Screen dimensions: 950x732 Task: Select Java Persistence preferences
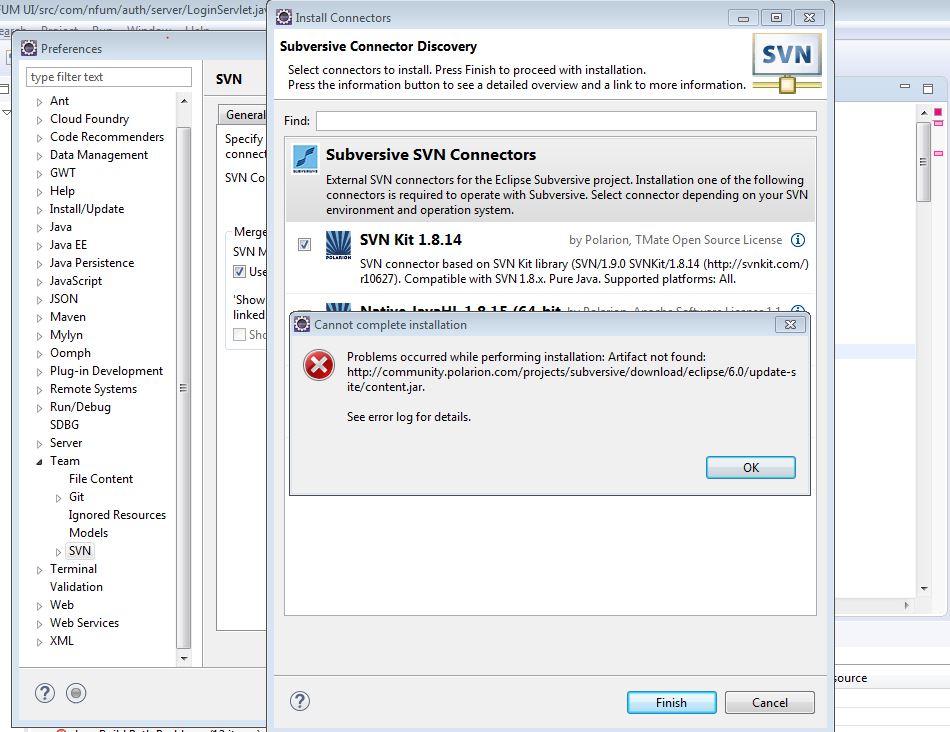point(92,263)
